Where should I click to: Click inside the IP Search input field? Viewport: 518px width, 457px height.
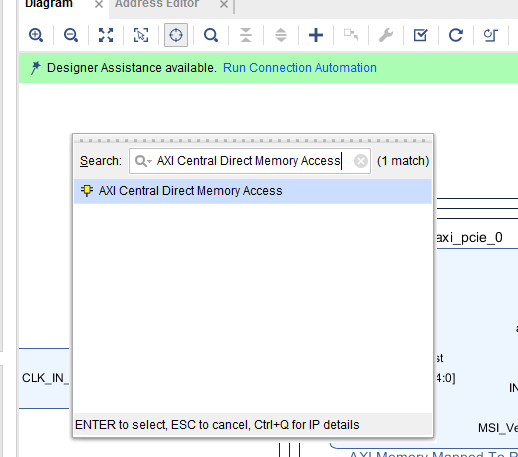250,161
